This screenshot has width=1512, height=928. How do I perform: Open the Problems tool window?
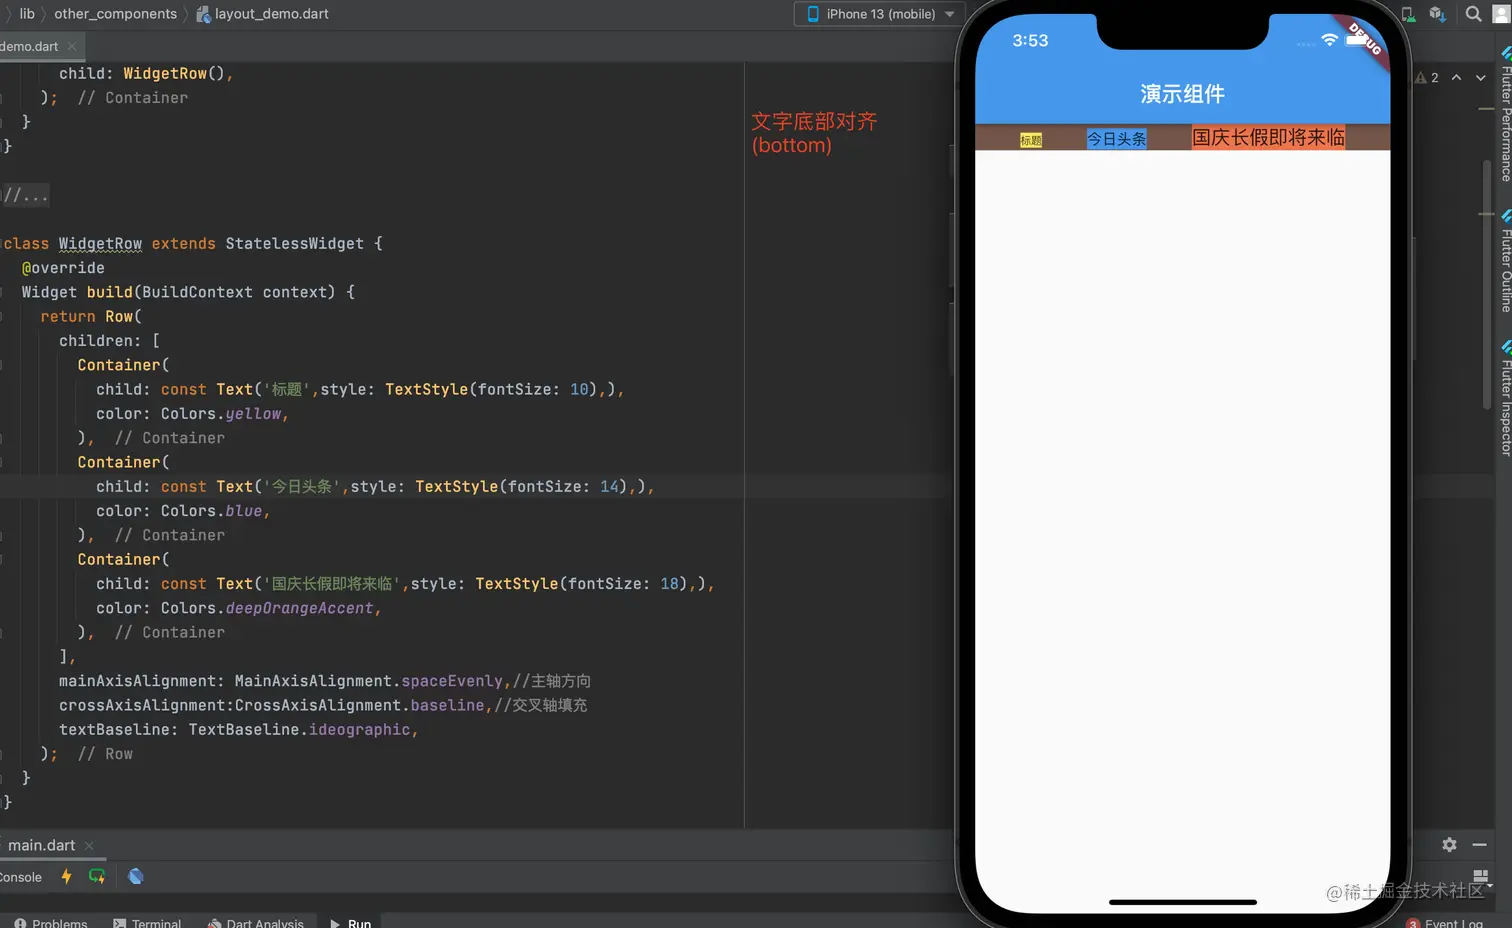[x=51, y=923]
